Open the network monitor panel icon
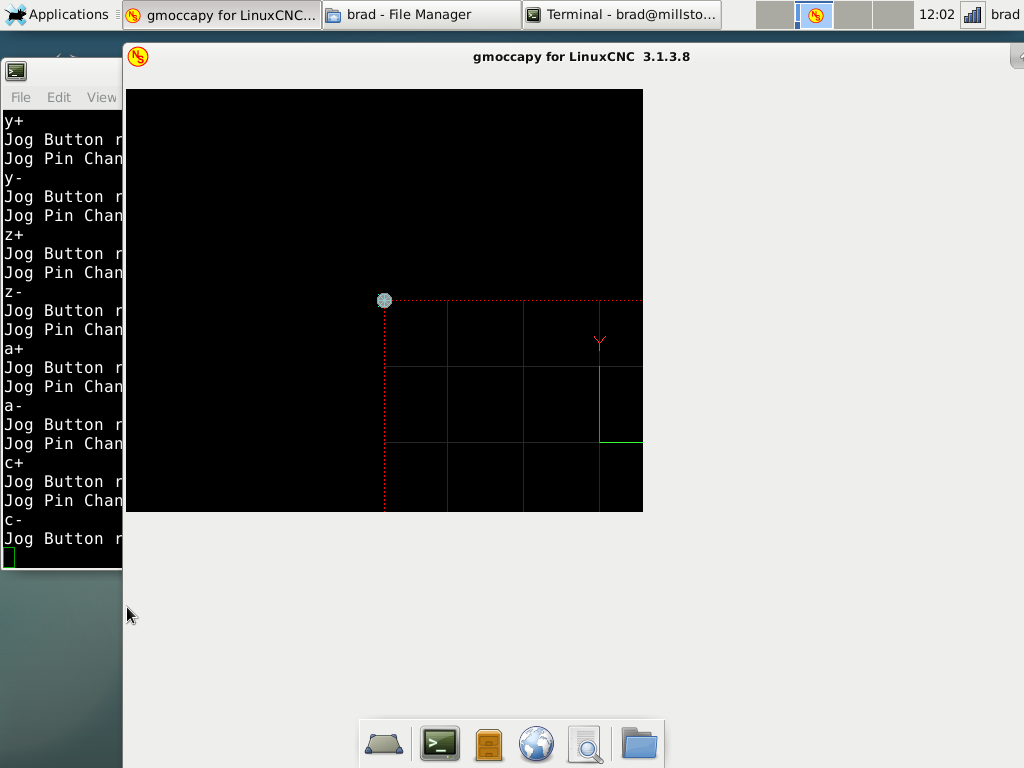 pos(972,15)
